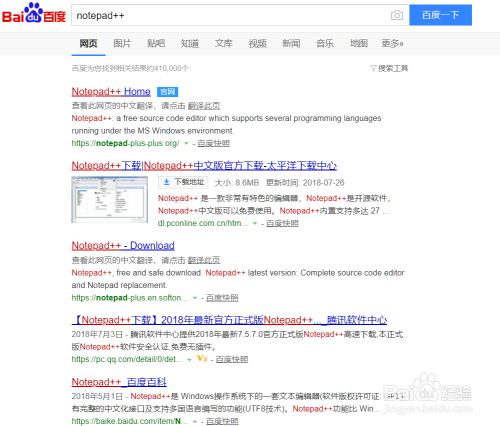Select the 网页 tab

pyautogui.click(x=88, y=43)
